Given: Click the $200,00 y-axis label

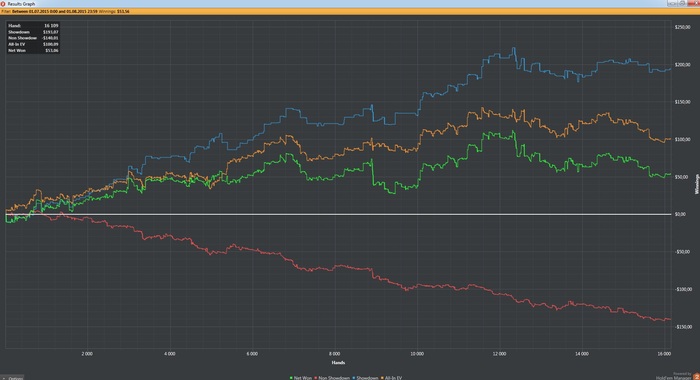Looking at the screenshot, I should point(683,65).
